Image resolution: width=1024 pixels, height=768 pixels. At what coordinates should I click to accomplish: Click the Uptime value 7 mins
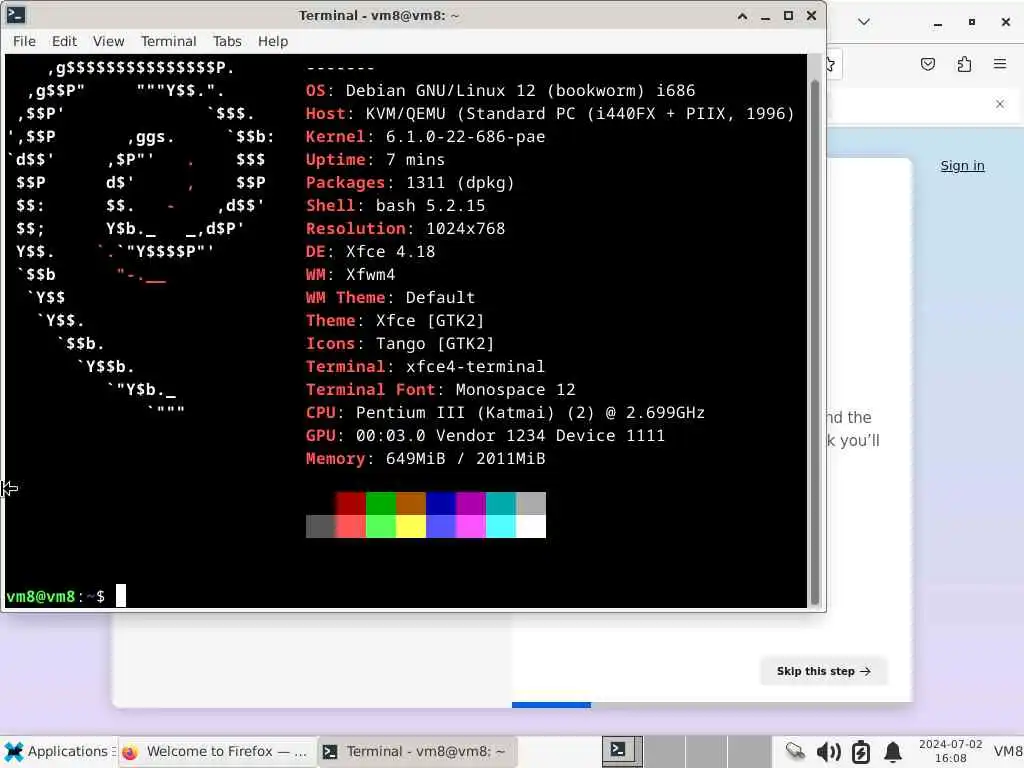pos(415,159)
